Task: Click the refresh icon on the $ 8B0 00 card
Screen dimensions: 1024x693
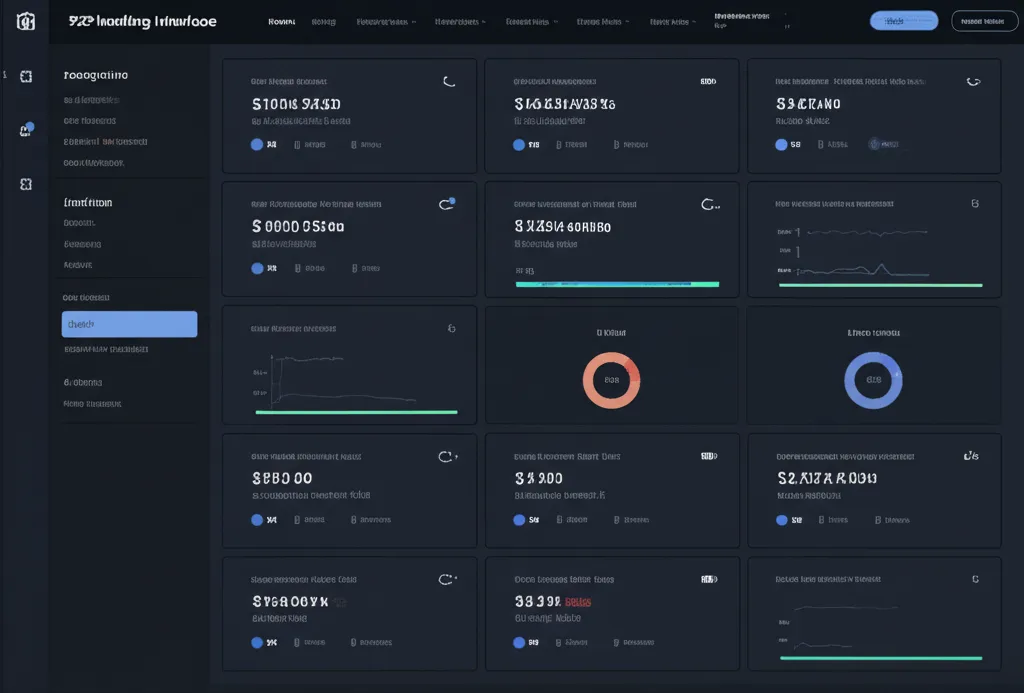Action: [447, 457]
